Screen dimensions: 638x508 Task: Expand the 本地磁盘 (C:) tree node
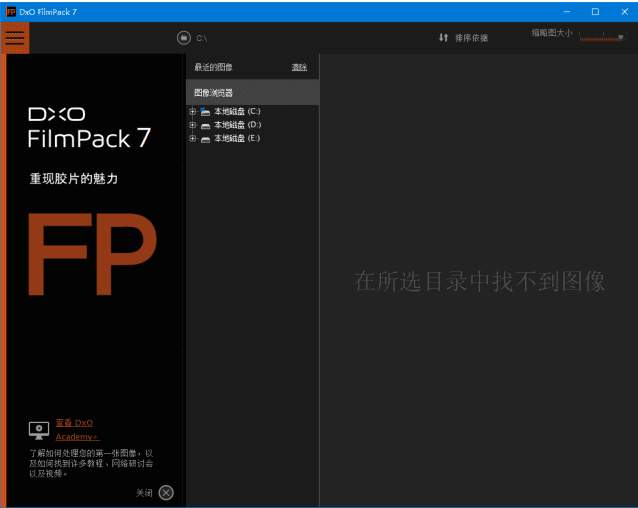pyautogui.click(x=193, y=111)
